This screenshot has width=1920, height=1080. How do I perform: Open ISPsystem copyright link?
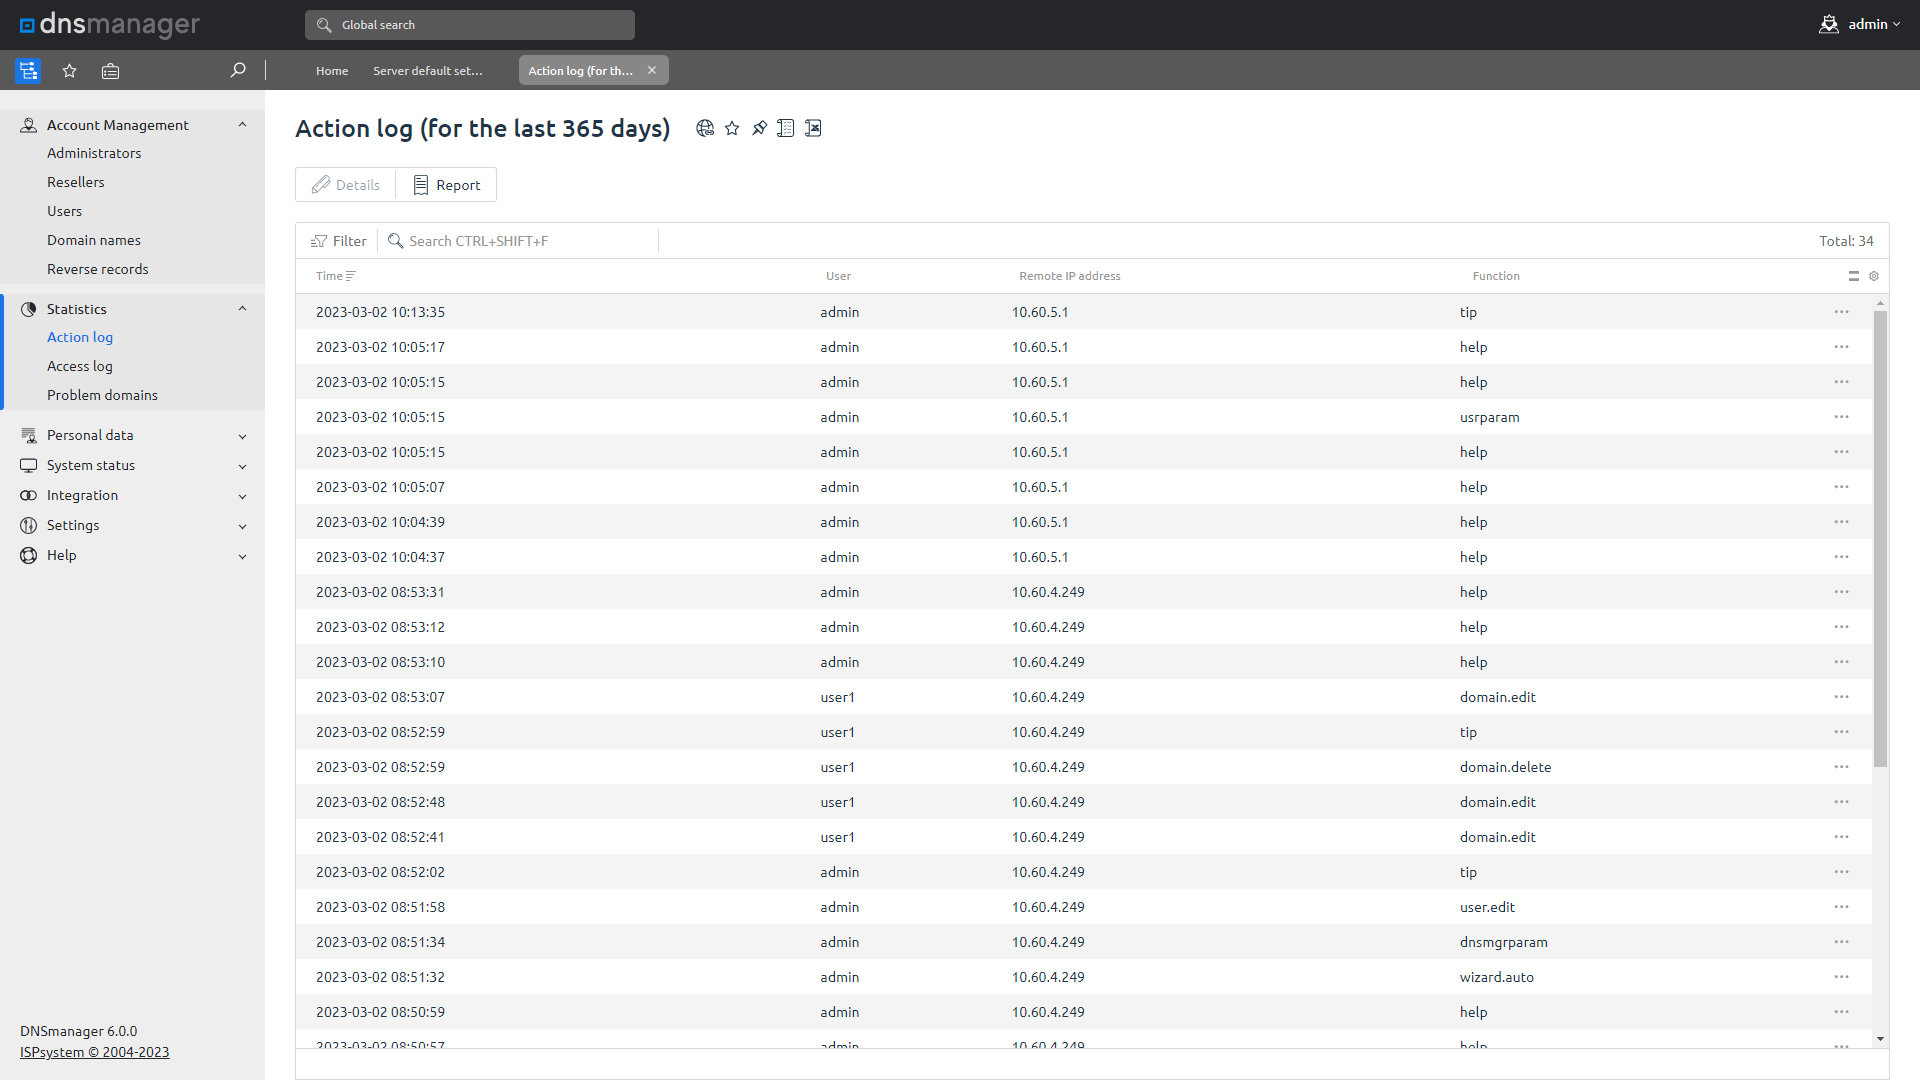pyautogui.click(x=94, y=1052)
